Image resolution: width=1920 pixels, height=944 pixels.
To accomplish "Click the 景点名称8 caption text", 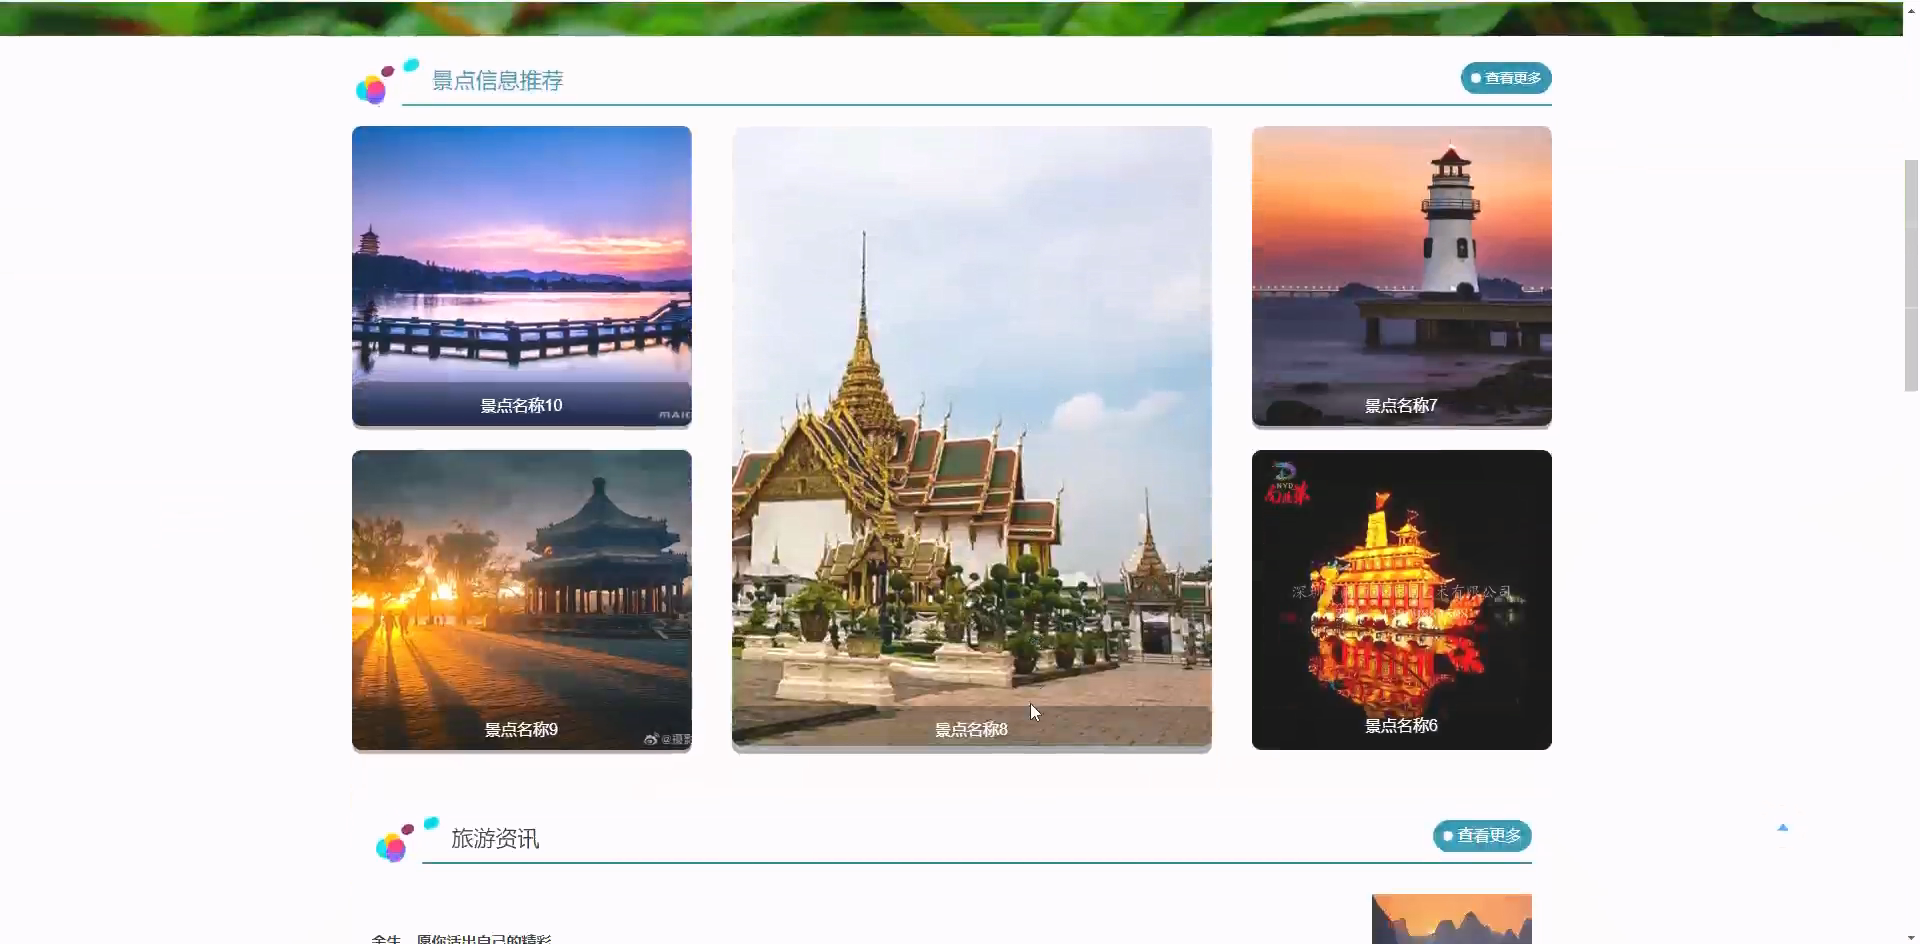I will coord(971,729).
